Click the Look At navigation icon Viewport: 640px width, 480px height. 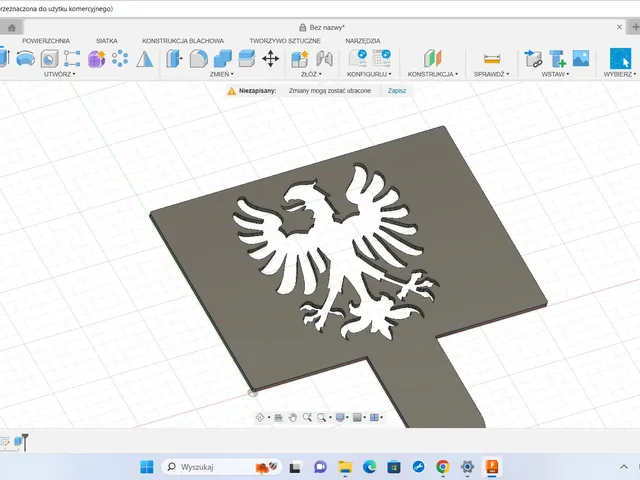click(x=278, y=417)
